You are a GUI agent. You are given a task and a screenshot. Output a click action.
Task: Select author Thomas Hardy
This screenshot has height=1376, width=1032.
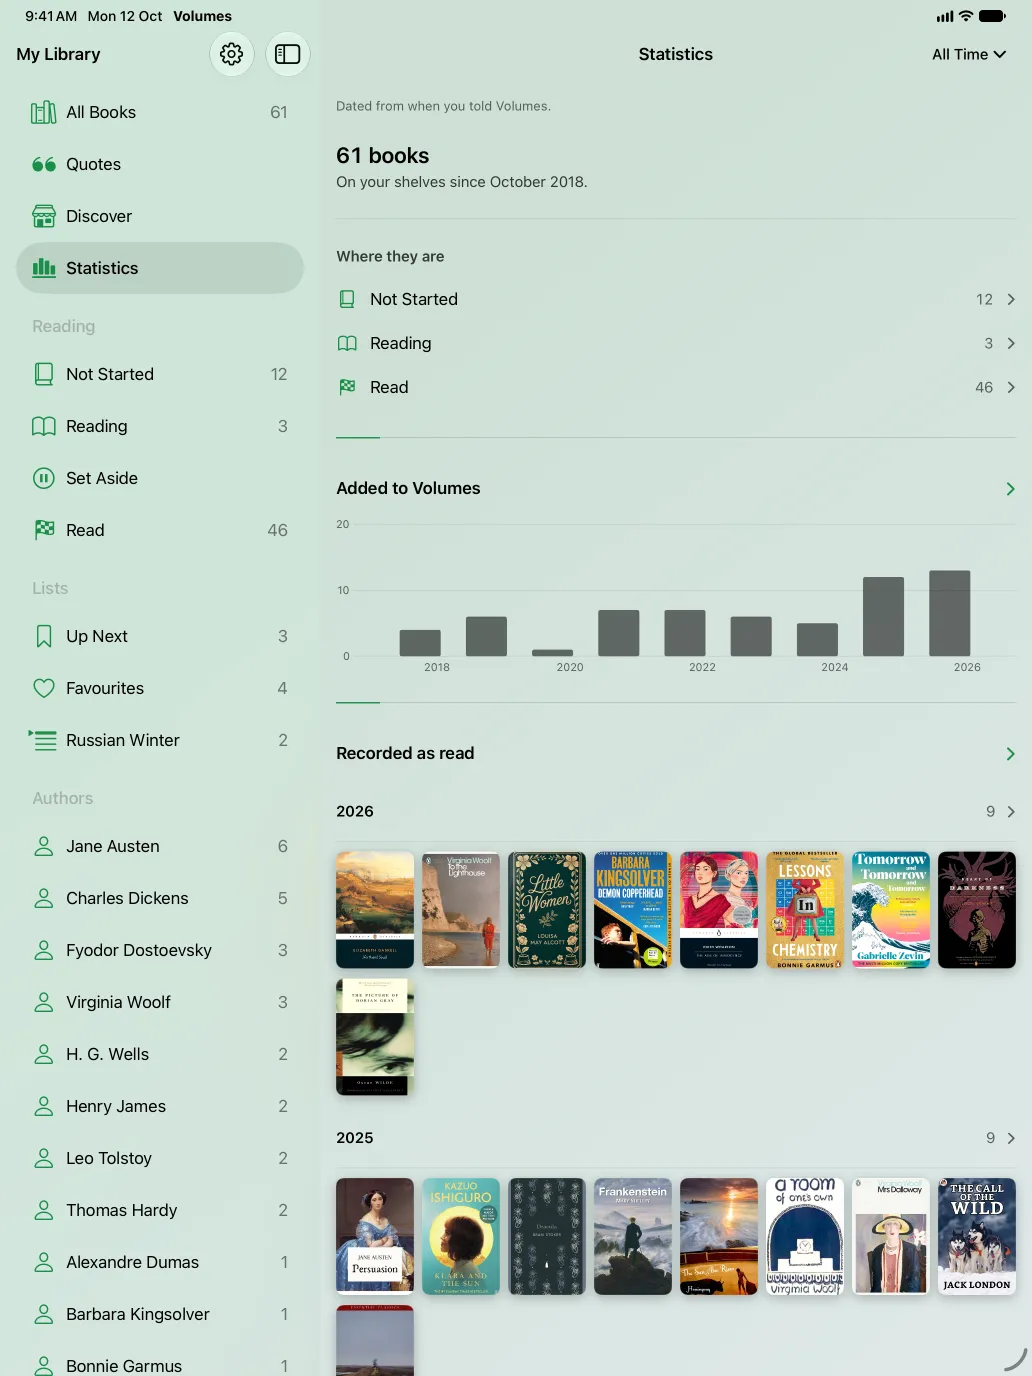[x=160, y=1210]
